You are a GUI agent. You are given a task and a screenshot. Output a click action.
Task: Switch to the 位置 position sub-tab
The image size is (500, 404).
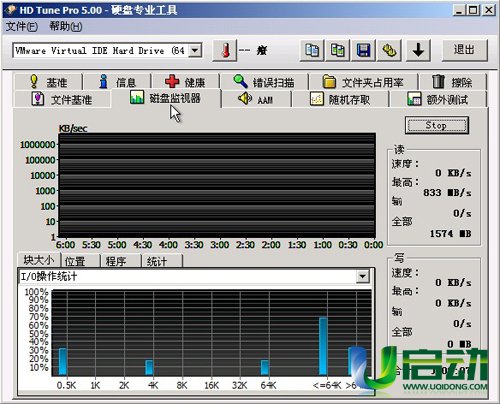pyautogui.click(x=80, y=261)
